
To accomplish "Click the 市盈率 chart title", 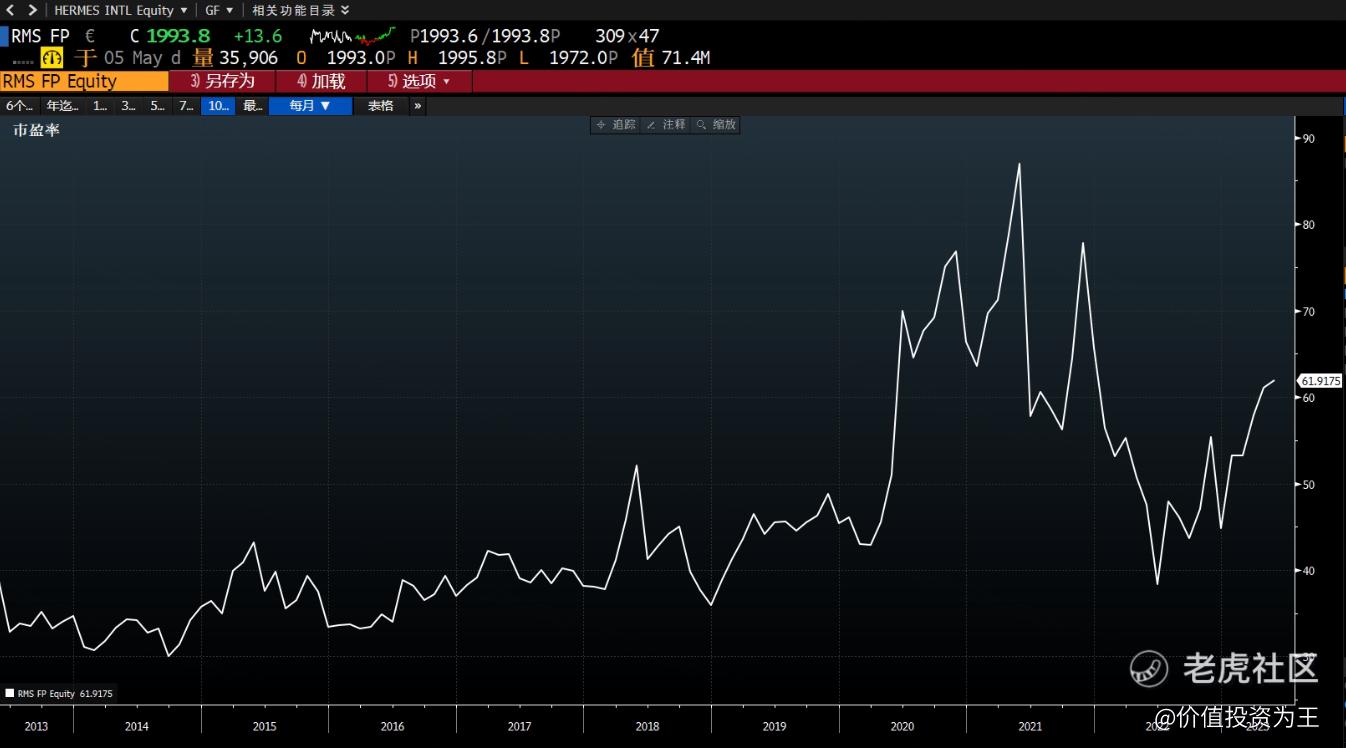I will tap(36, 130).
